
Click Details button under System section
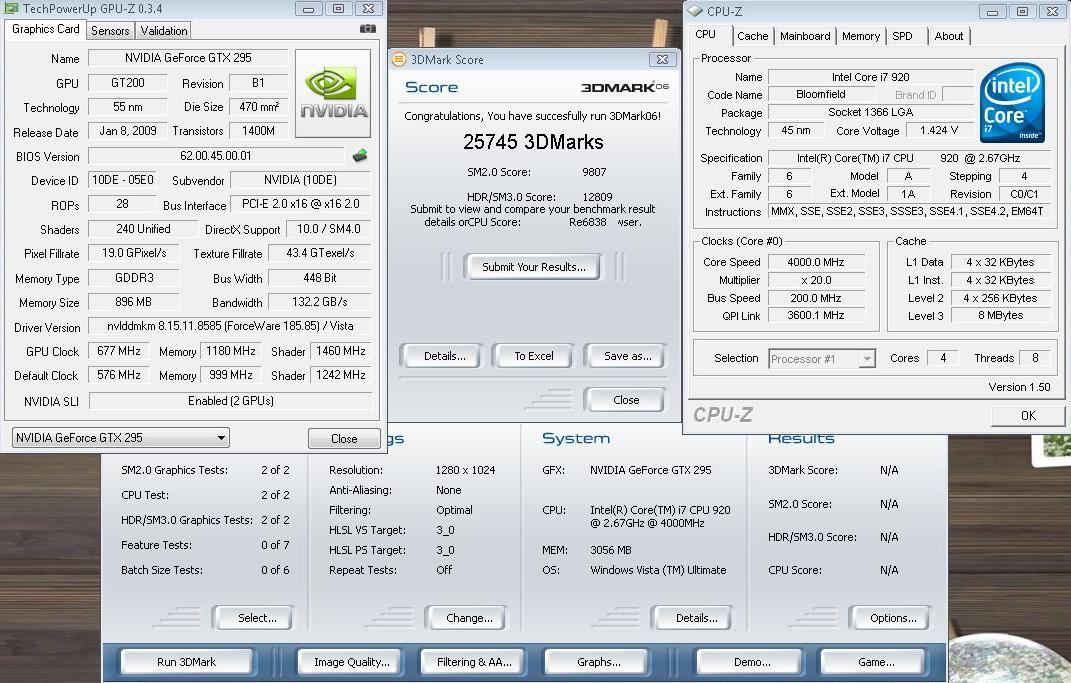click(695, 618)
